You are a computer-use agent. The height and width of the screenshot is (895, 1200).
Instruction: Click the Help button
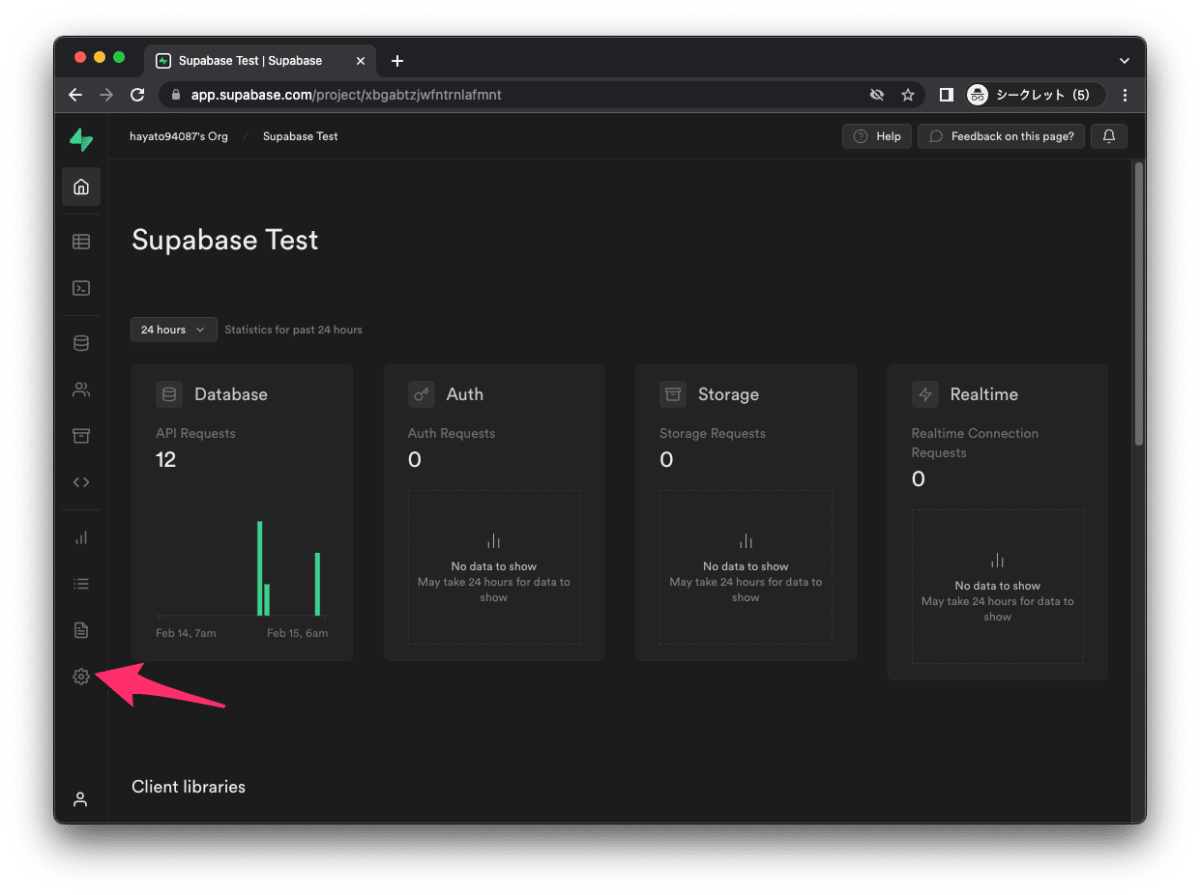point(877,136)
